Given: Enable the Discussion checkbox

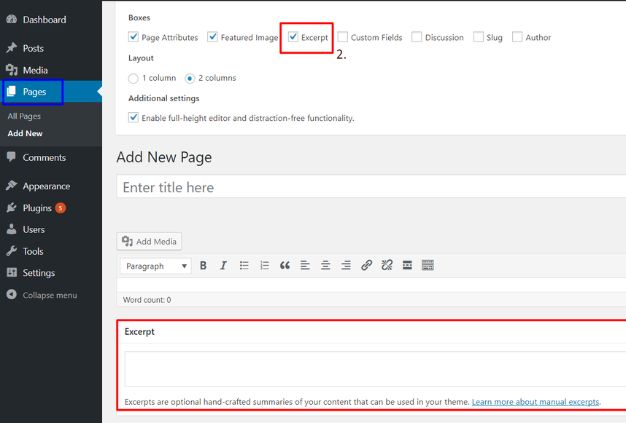Looking at the screenshot, I should (416, 37).
